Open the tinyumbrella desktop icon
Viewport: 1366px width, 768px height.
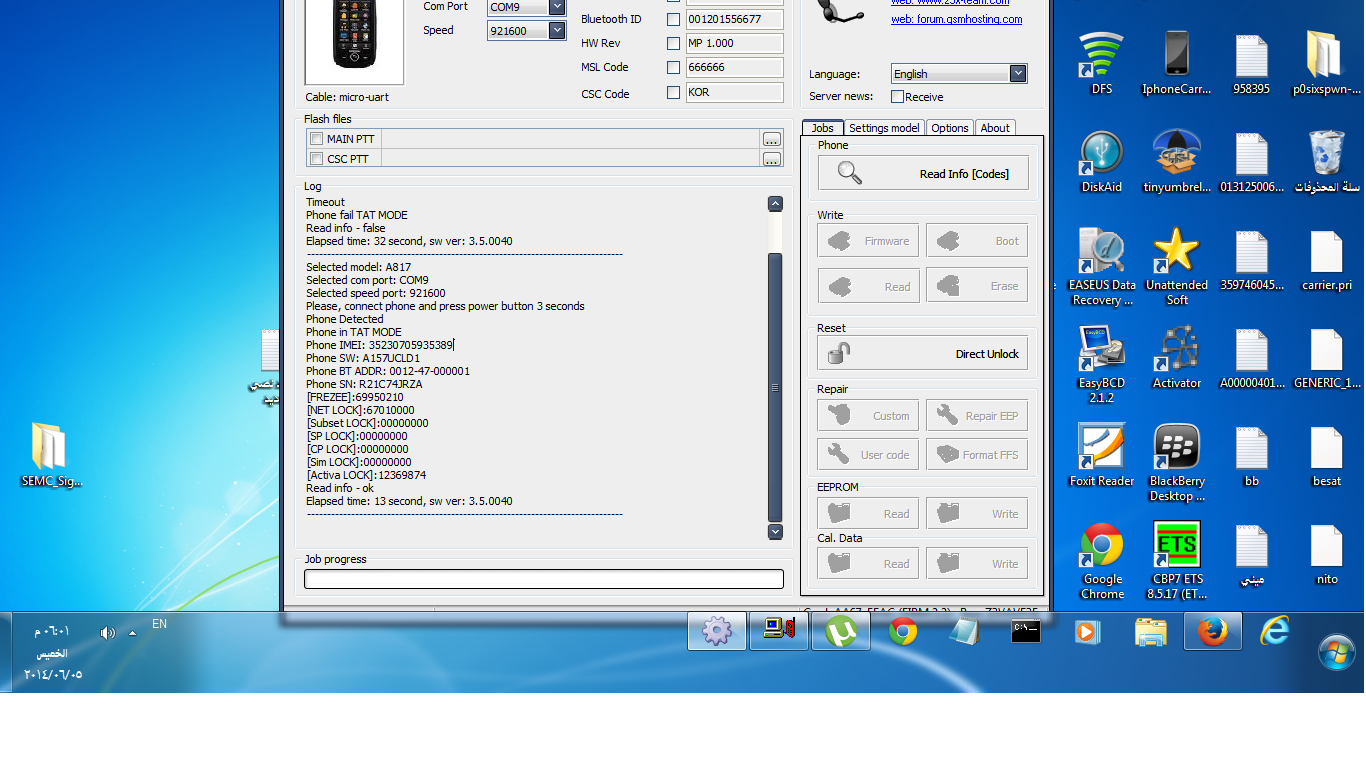click(x=1177, y=160)
